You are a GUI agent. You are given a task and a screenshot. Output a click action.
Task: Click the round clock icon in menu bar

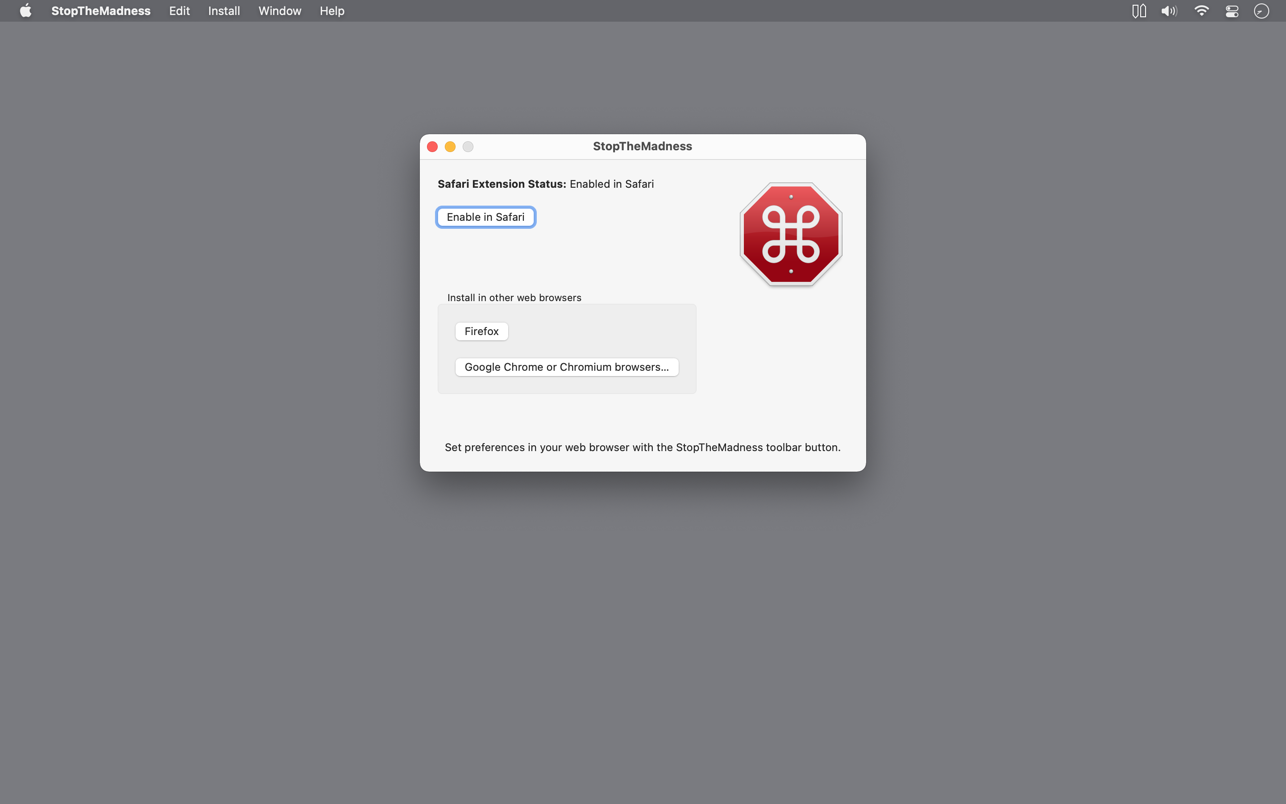1261,11
